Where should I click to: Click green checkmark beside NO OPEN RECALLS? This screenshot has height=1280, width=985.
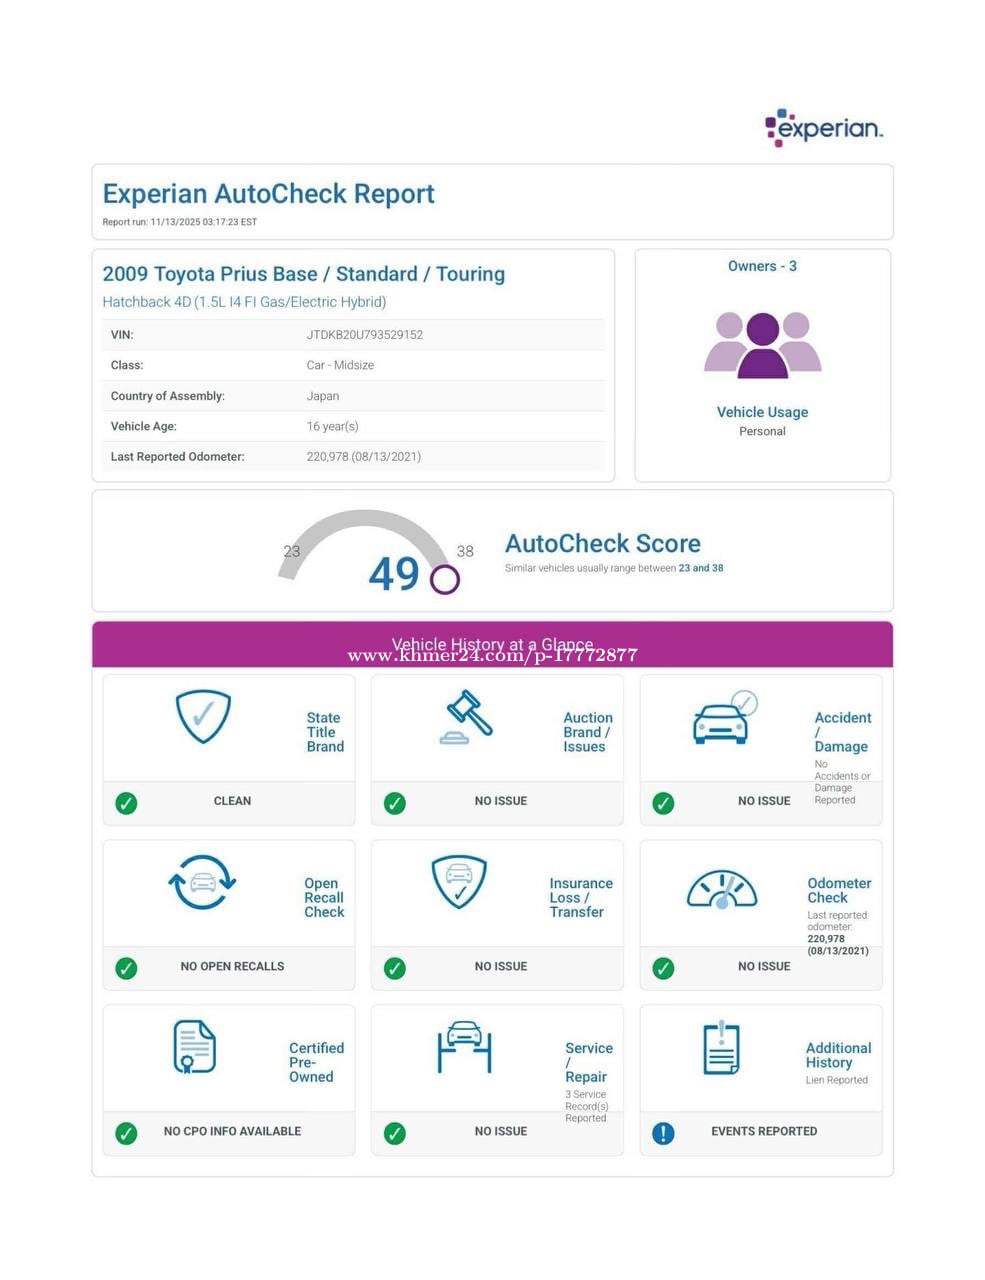[x=126, y=968]
